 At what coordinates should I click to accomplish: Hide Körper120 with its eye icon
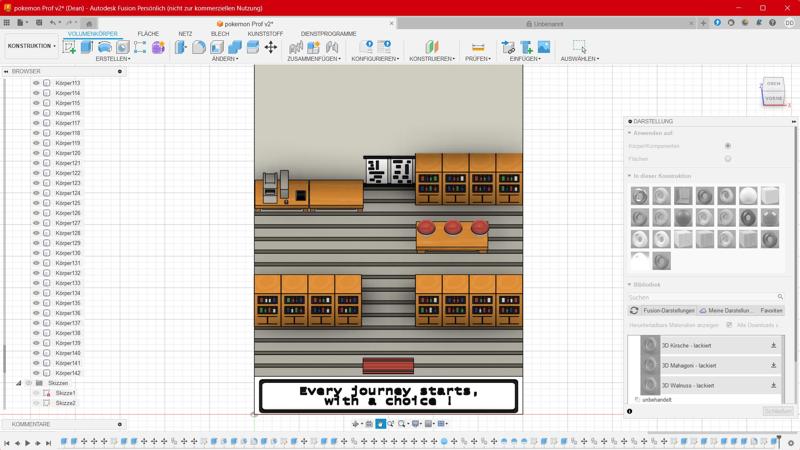[x=36, y=153]
